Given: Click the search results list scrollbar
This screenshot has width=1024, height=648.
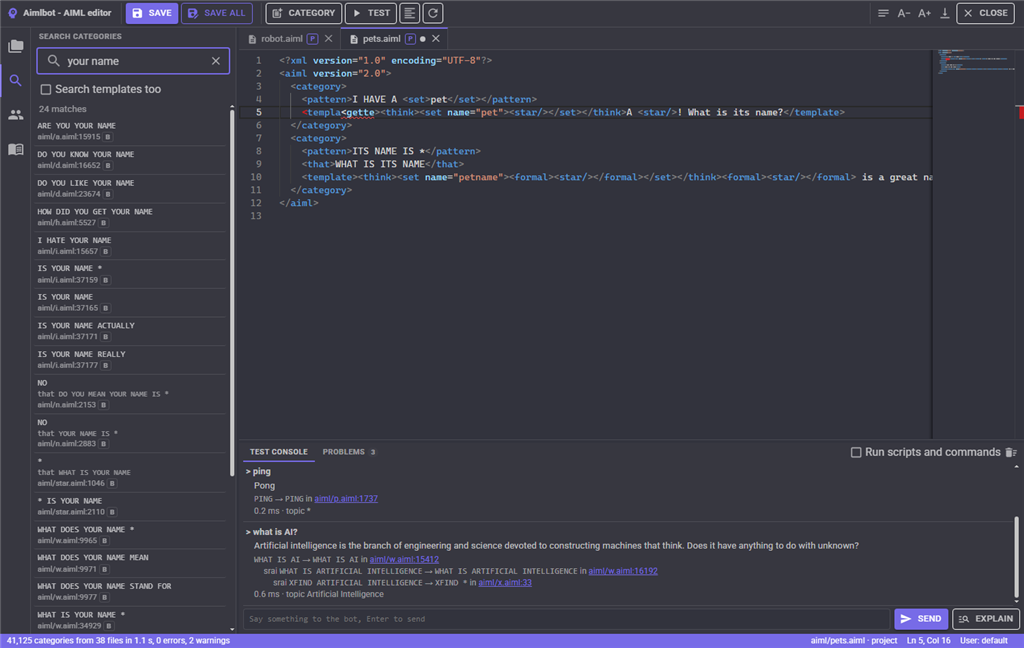Looking at the screenshot, I should point(232,294).
